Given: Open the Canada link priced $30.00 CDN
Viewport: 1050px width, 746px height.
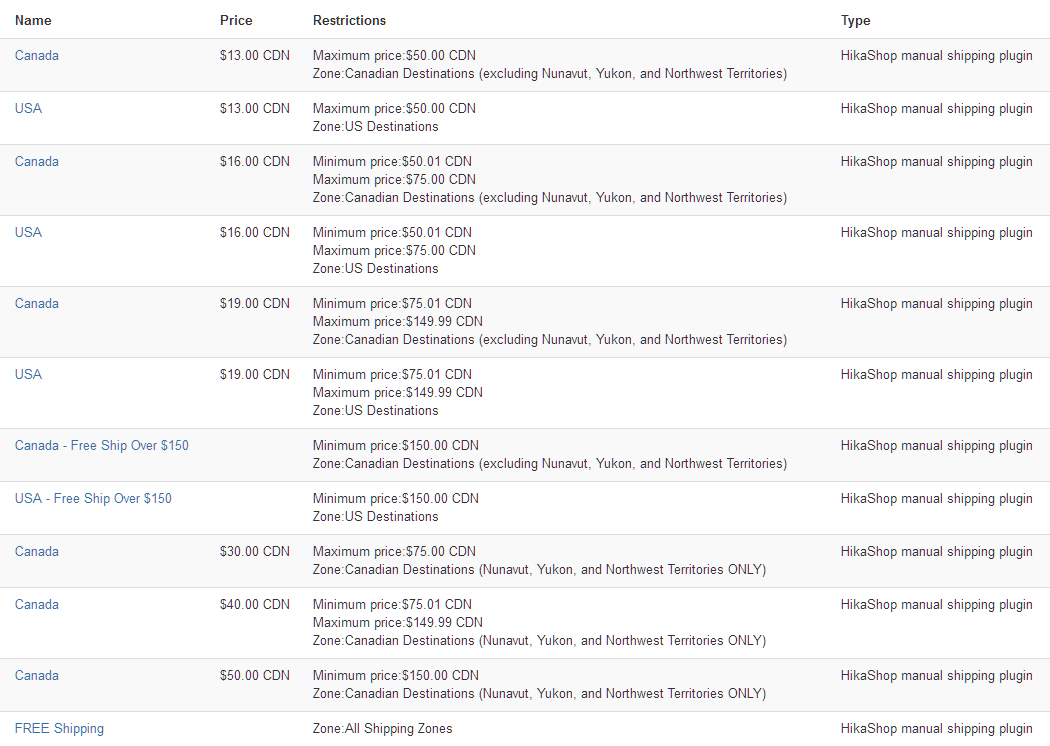Looking at the screenshot, I should [37, 552].
